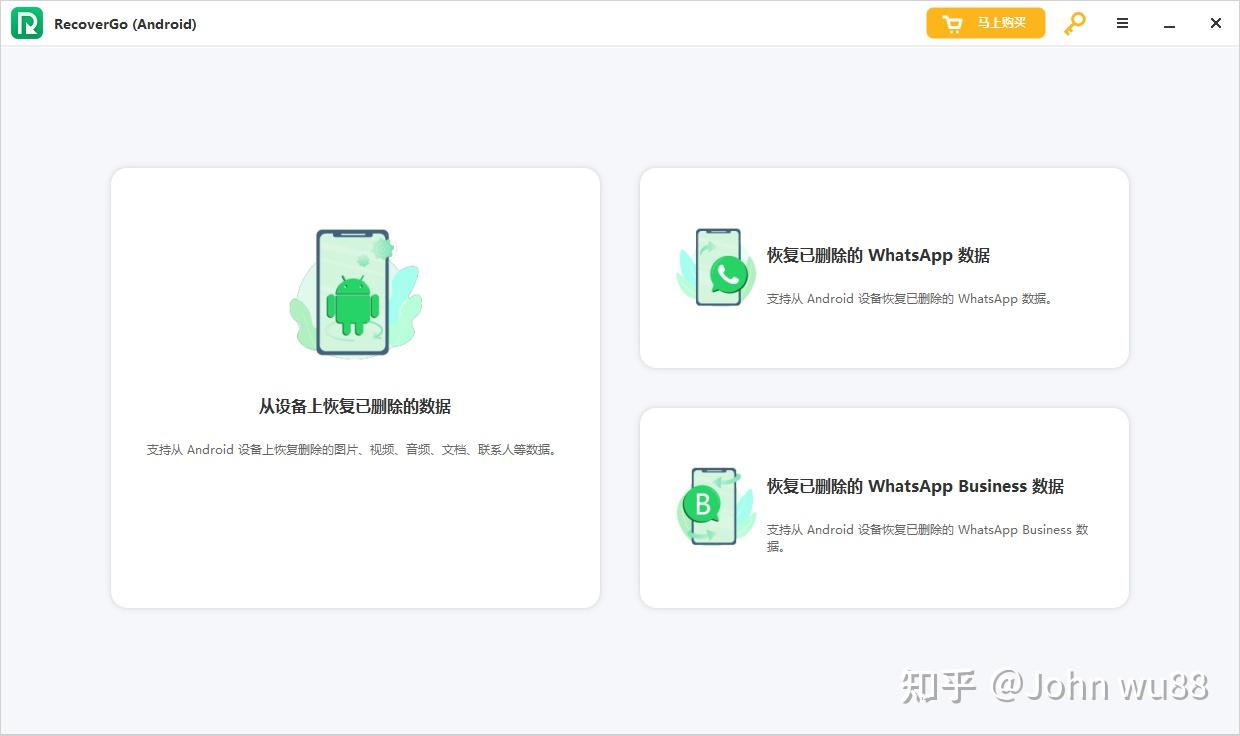Click the Android robot phone illustration
The width and height of the screenshot is (1240, 736).
coord(355,290)
